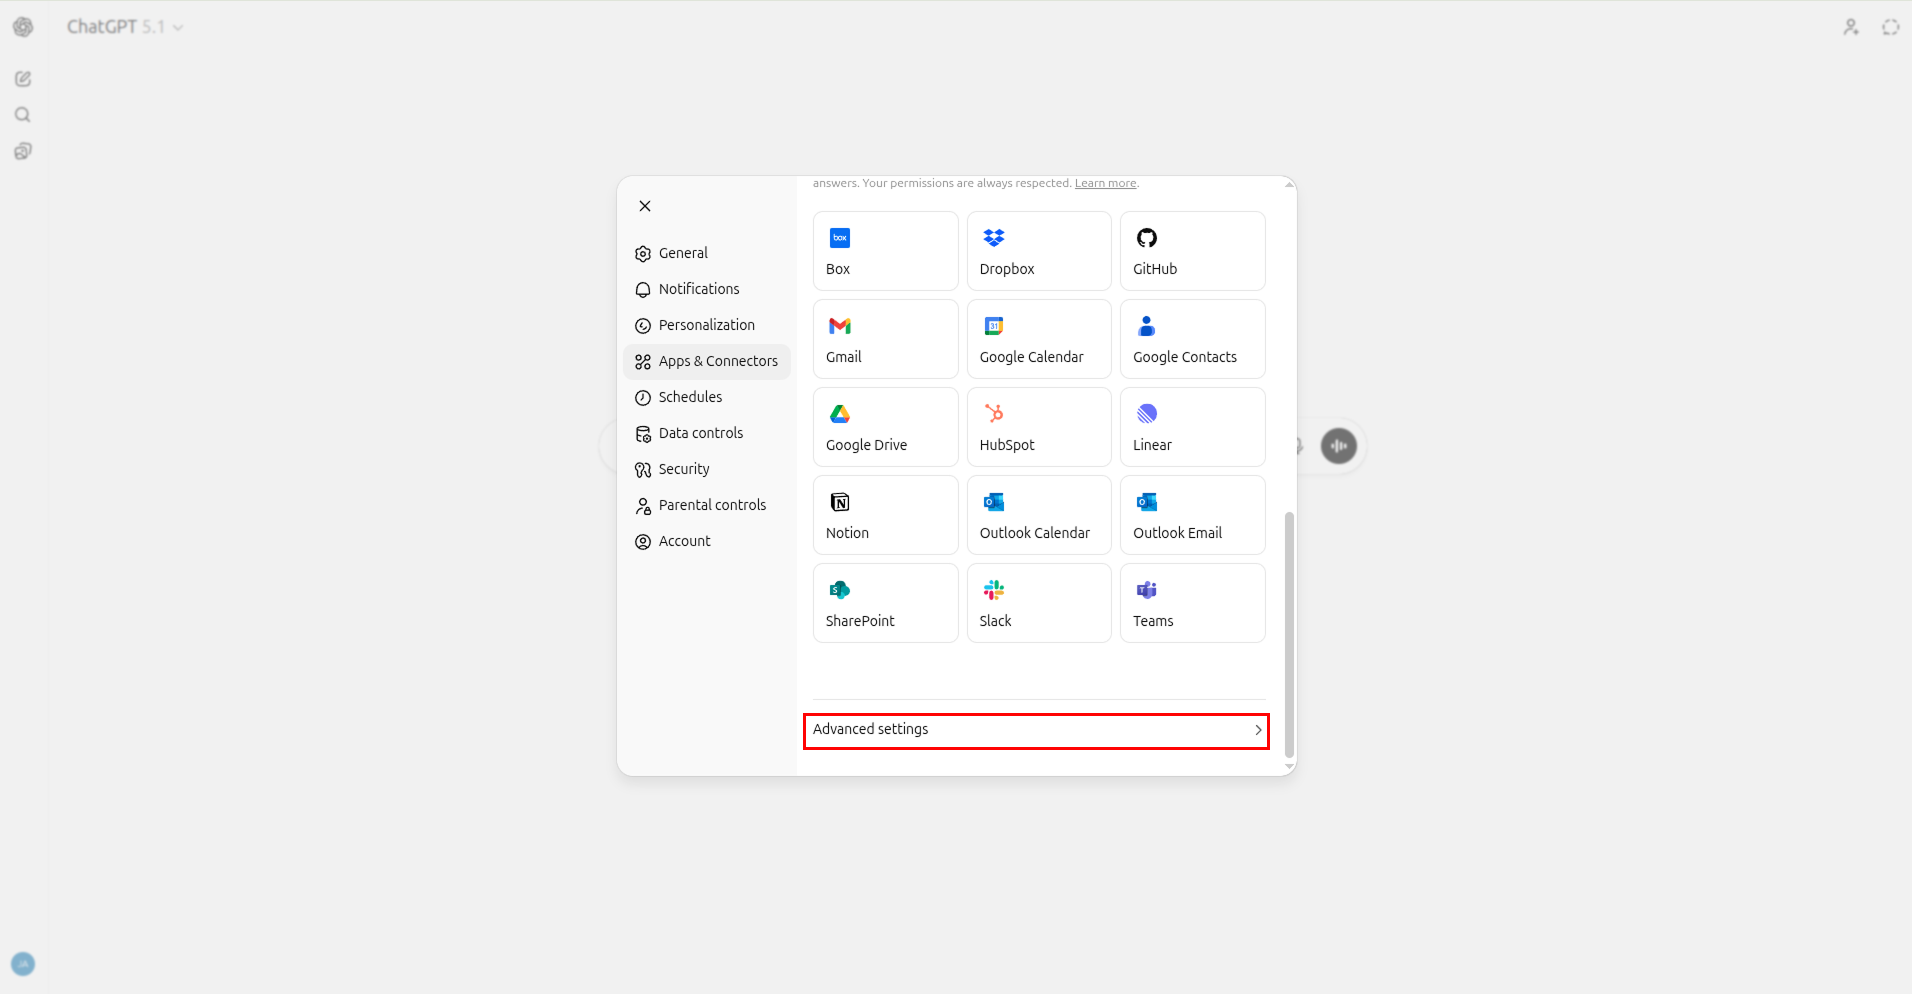Connect Microsoft Teams
This screenshot has width=1912, height=994.
(1192, 602)
